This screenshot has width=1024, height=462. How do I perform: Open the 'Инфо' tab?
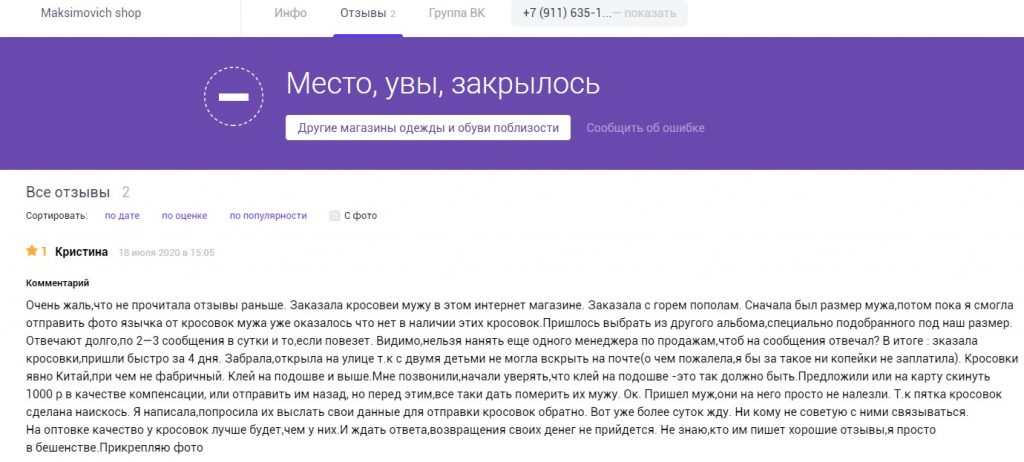pyautogui.click(x=291, y=13)
